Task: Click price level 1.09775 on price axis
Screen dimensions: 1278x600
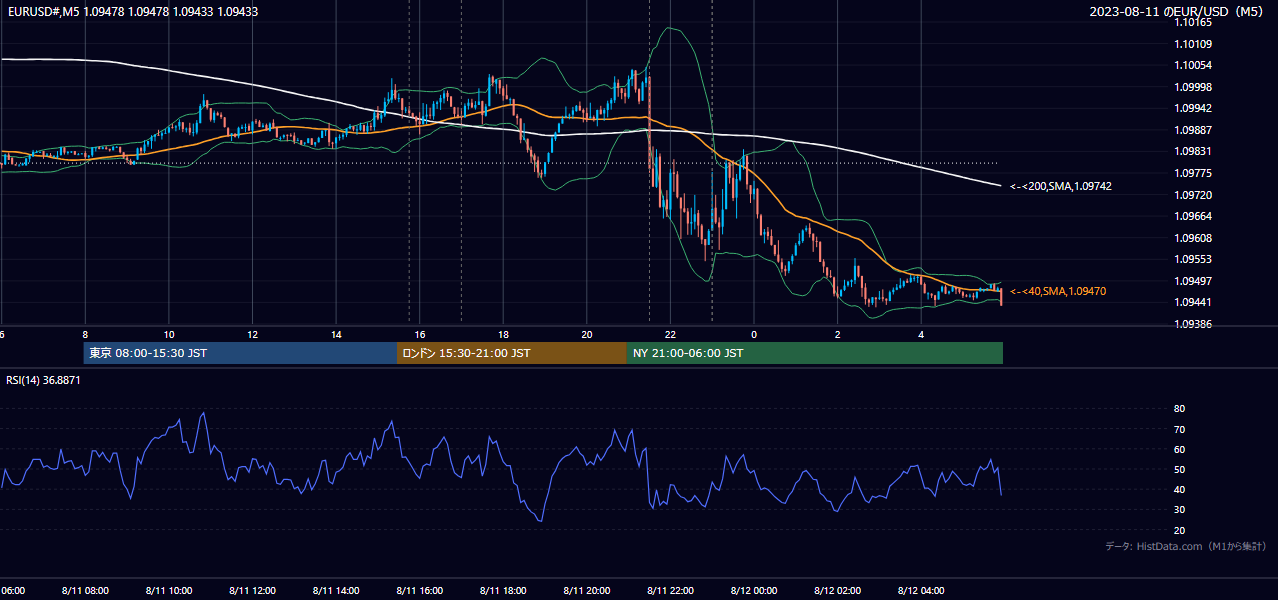Action: coord(1193,173)
